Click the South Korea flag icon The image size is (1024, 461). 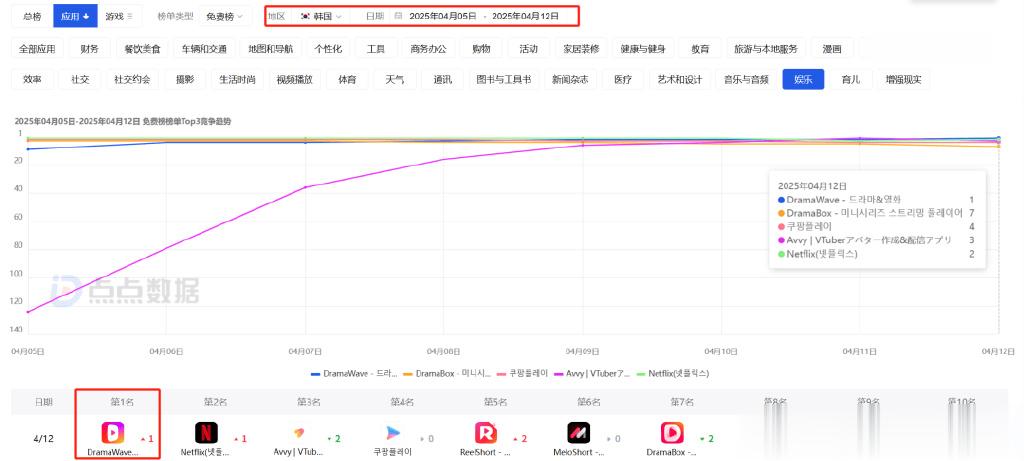pyautogui.click(x=305, y=16)
